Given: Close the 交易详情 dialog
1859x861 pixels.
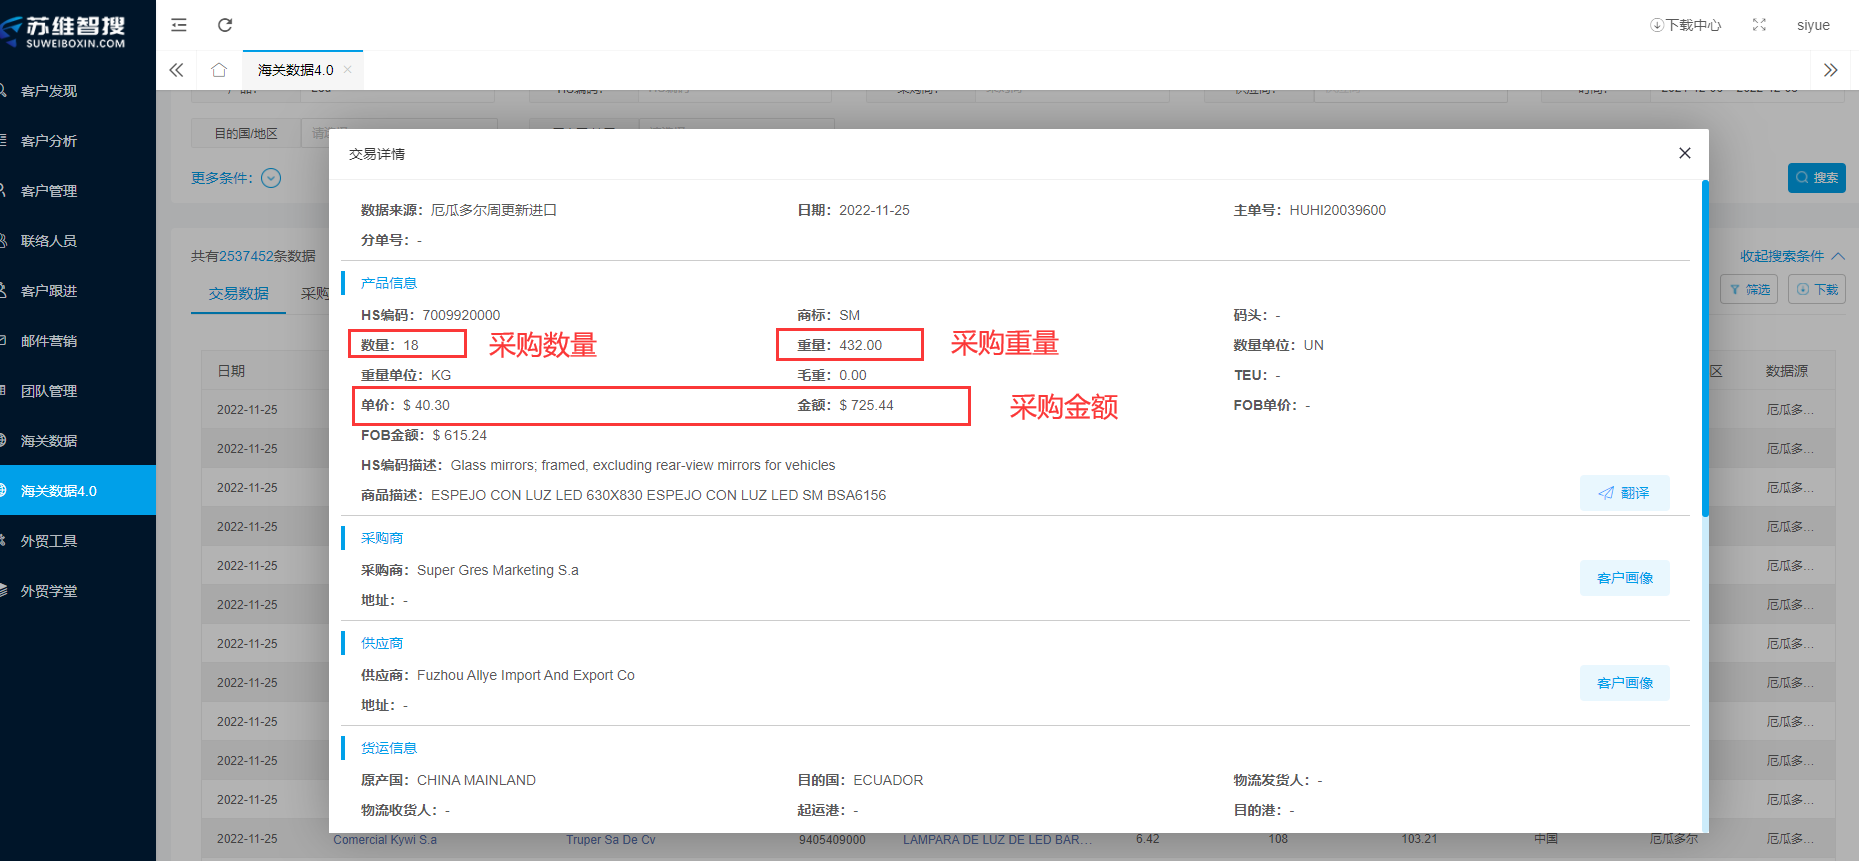Looking at the screenshot, I should pyautogui.click(x=1685, y=153).
